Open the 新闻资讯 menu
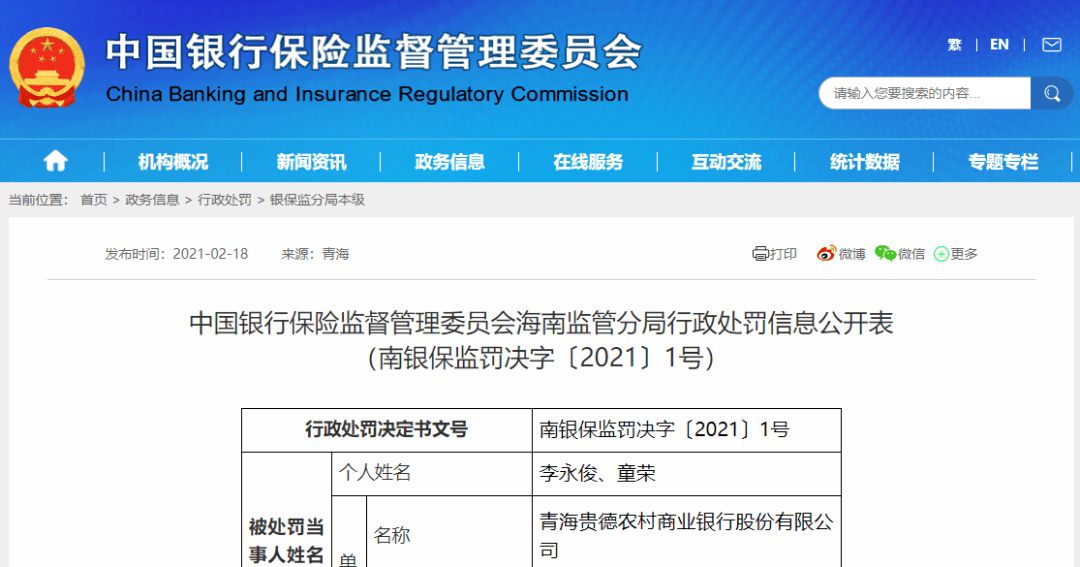1080x567 pixels. [x=311, y=162]
